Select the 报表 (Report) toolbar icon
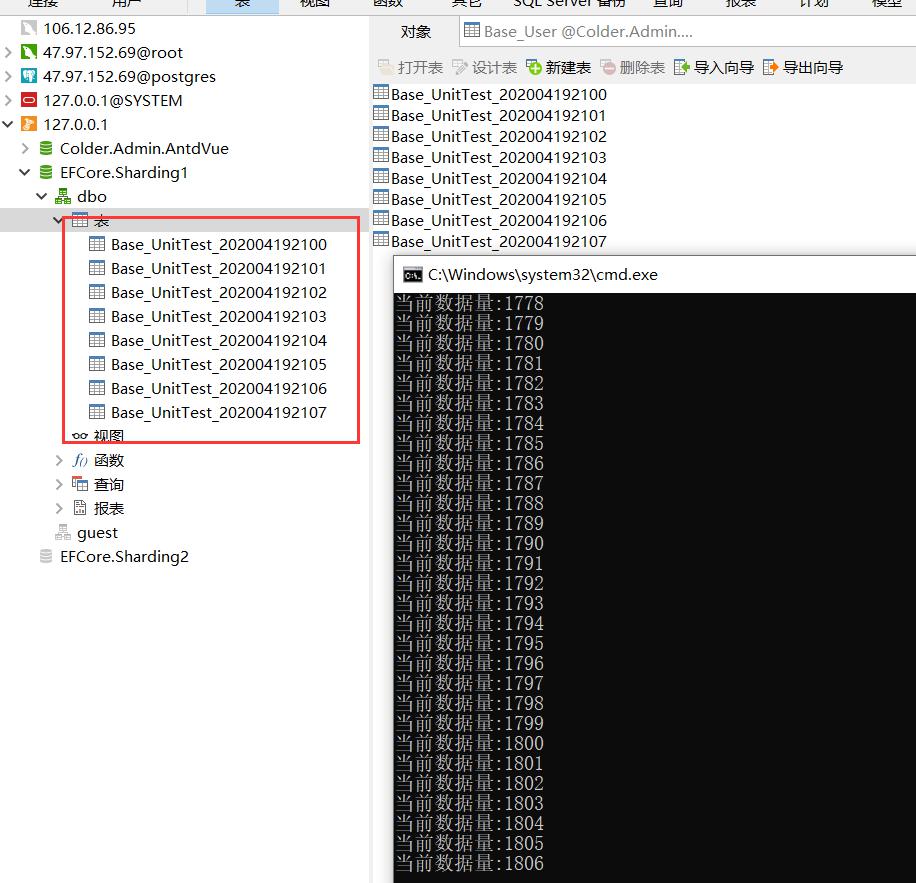916x883 pixels. tap(740, 4)
